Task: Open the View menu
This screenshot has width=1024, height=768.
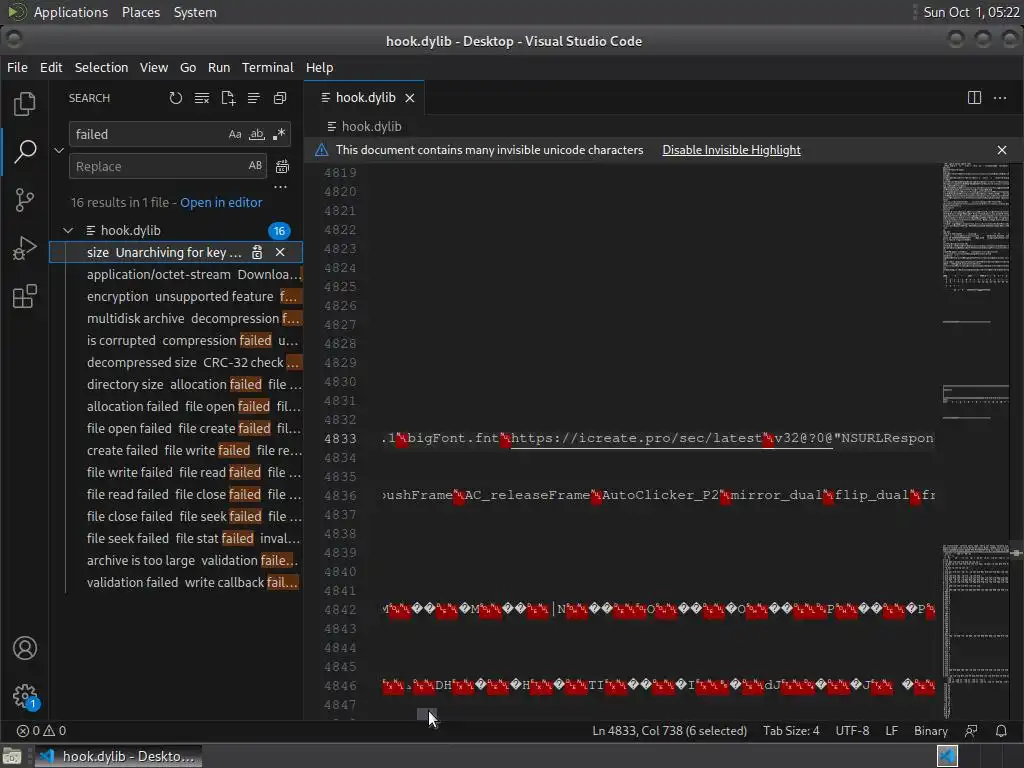Action: tap(153, 67)
